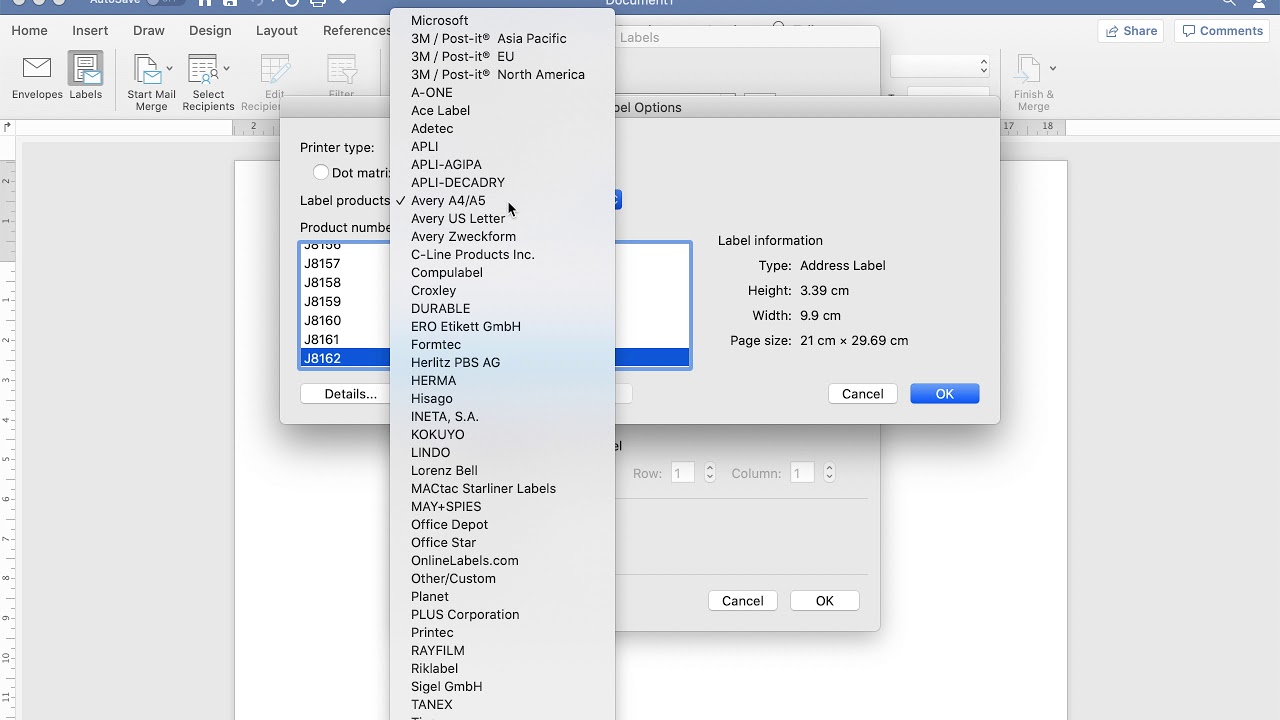
Task: Open the ribbon combo box beside Finish & Merge
Action: pos(940,66)
